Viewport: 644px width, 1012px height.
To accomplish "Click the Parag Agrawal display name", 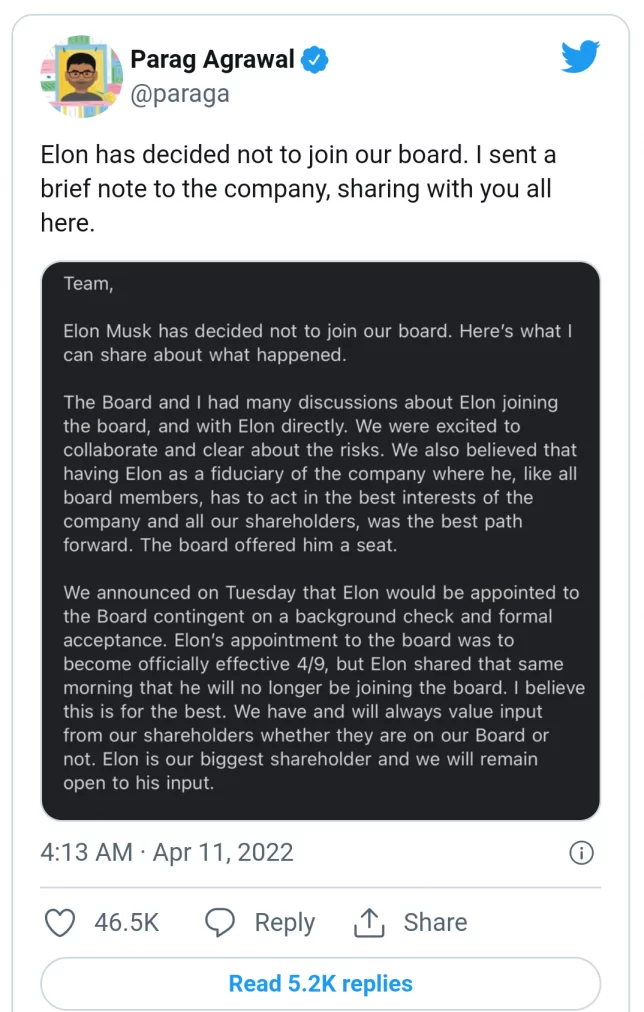I will (x=212, y=59).
